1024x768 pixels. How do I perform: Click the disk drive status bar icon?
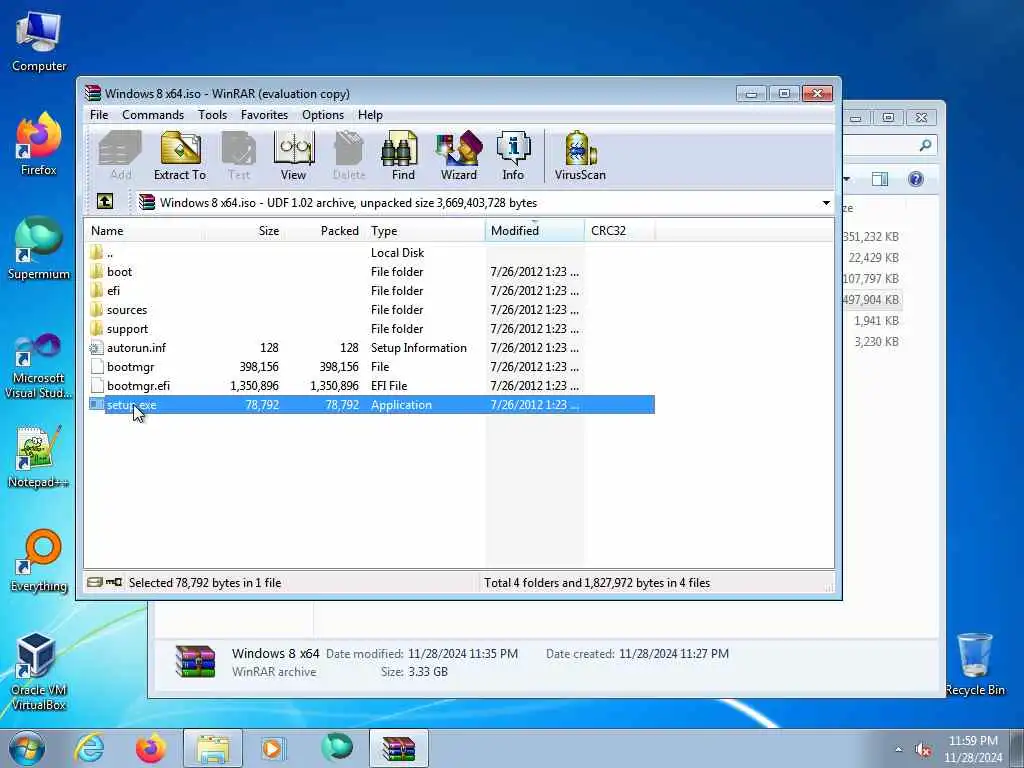(95, 582)
